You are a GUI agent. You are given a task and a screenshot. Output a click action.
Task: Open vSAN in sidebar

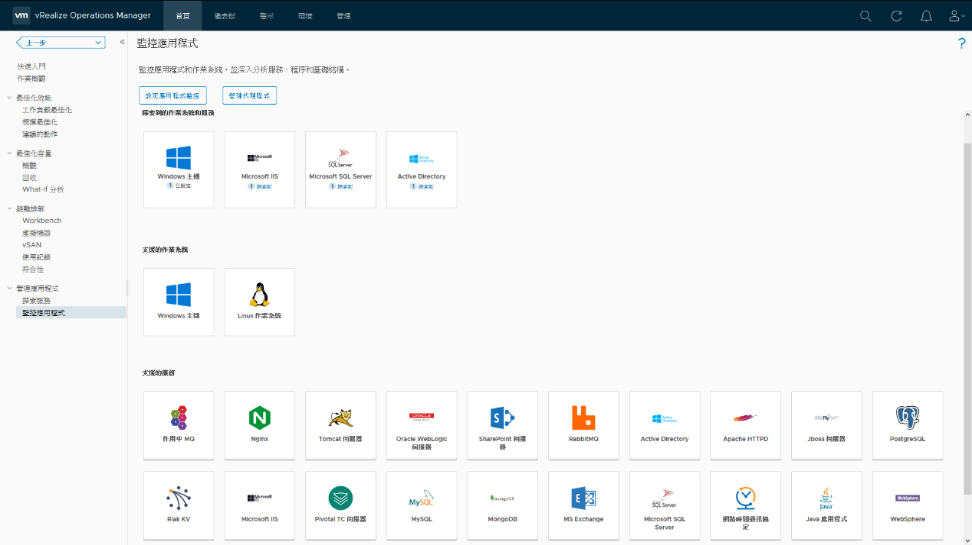pyautogui.click(x=32, y=245)
